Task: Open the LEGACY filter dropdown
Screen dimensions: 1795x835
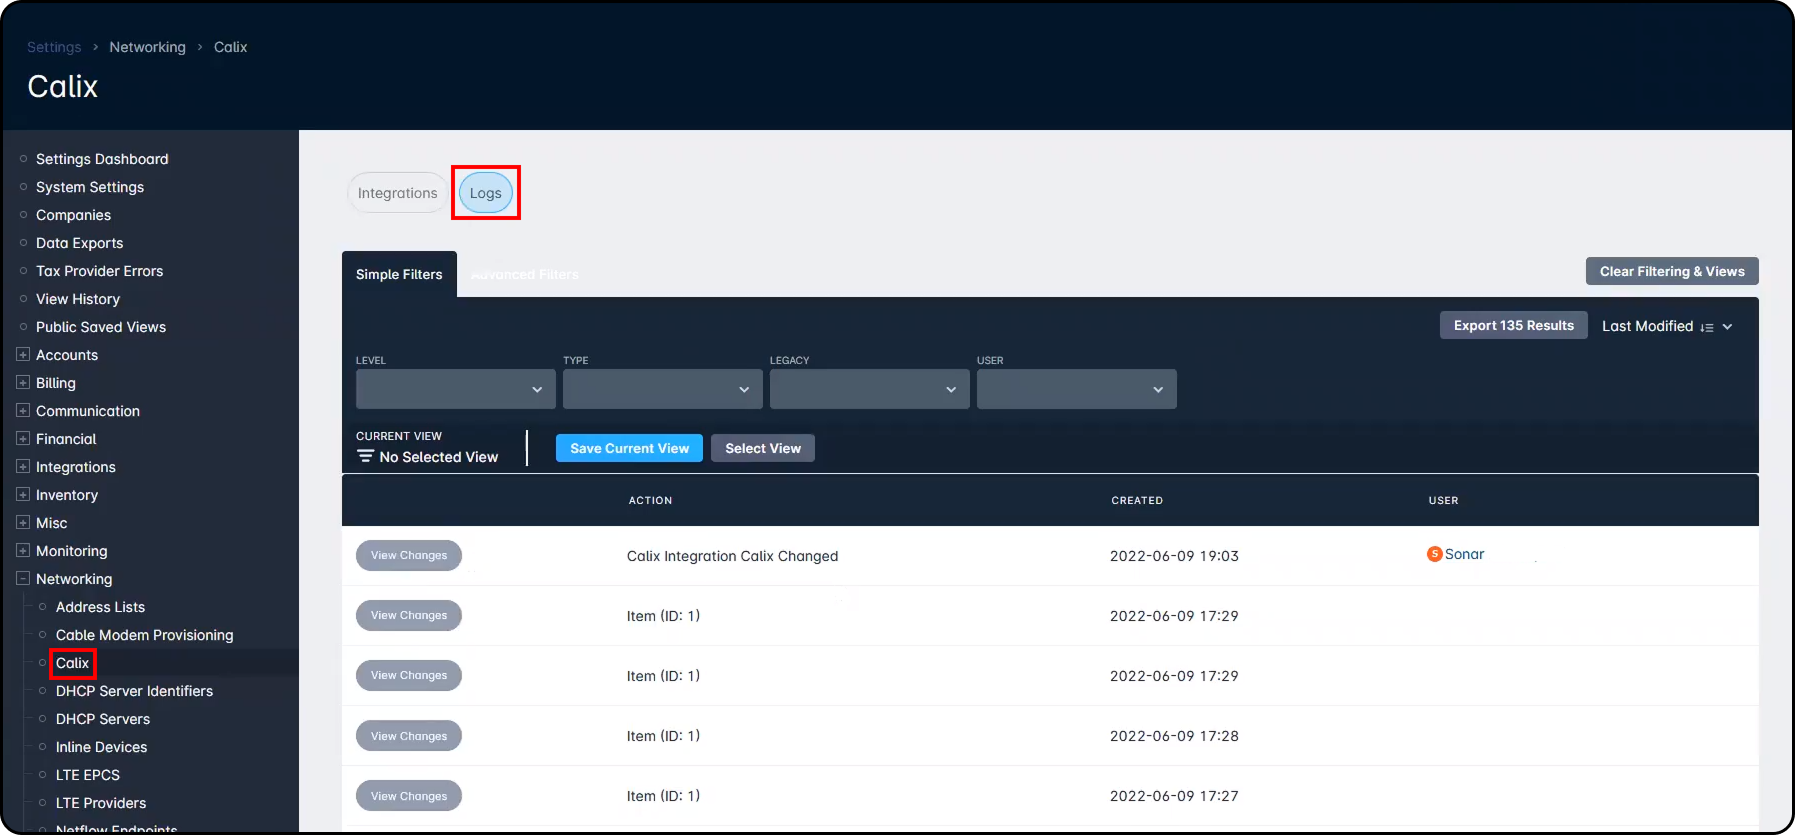Action: (x=870, y=389)
